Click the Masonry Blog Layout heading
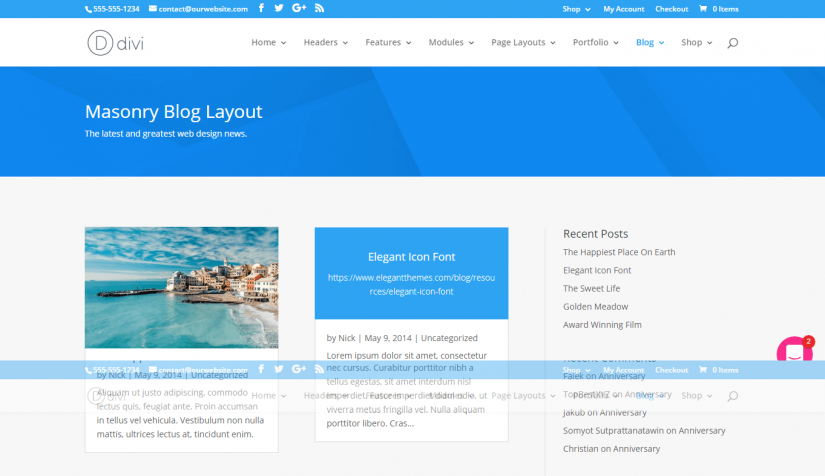The width and height of the screenshot is (825, 476). pos(174,112)
